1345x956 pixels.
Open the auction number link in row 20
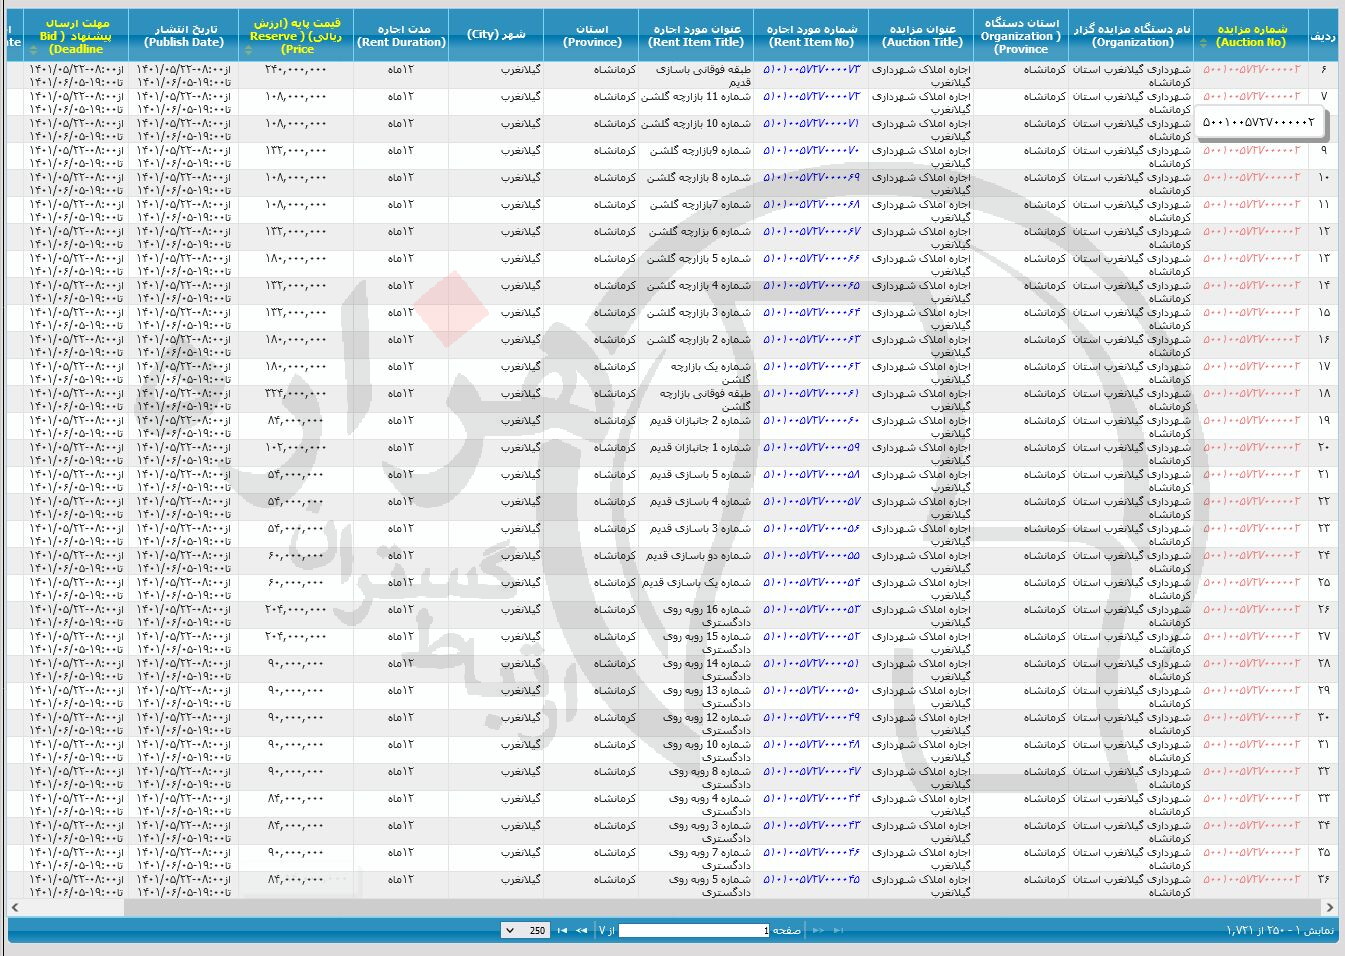pyautogui.click(x=1251, y=447)
